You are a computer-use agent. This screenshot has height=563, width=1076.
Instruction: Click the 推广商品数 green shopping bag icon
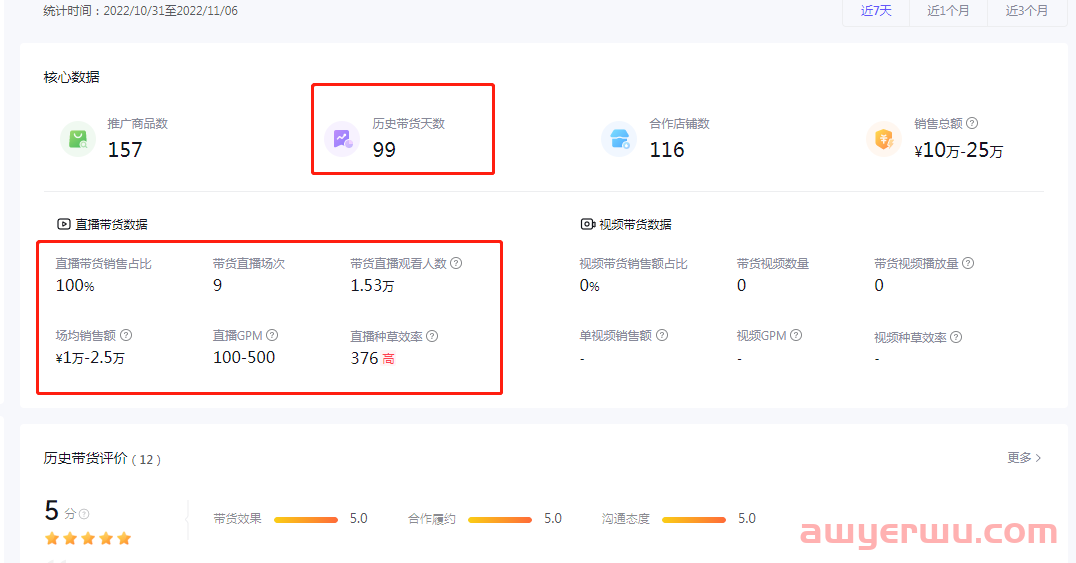pyautogui.click(x=78, y=139)
